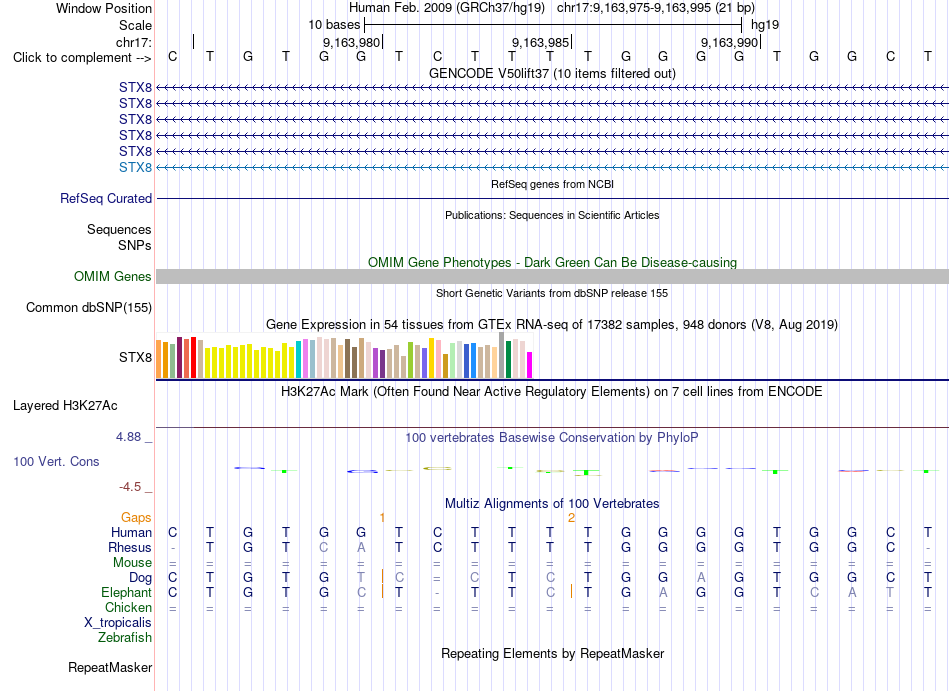Click the orange gap marker 1 in Gaps row
This screenshot has width=950, height=691.
[382, 517]
